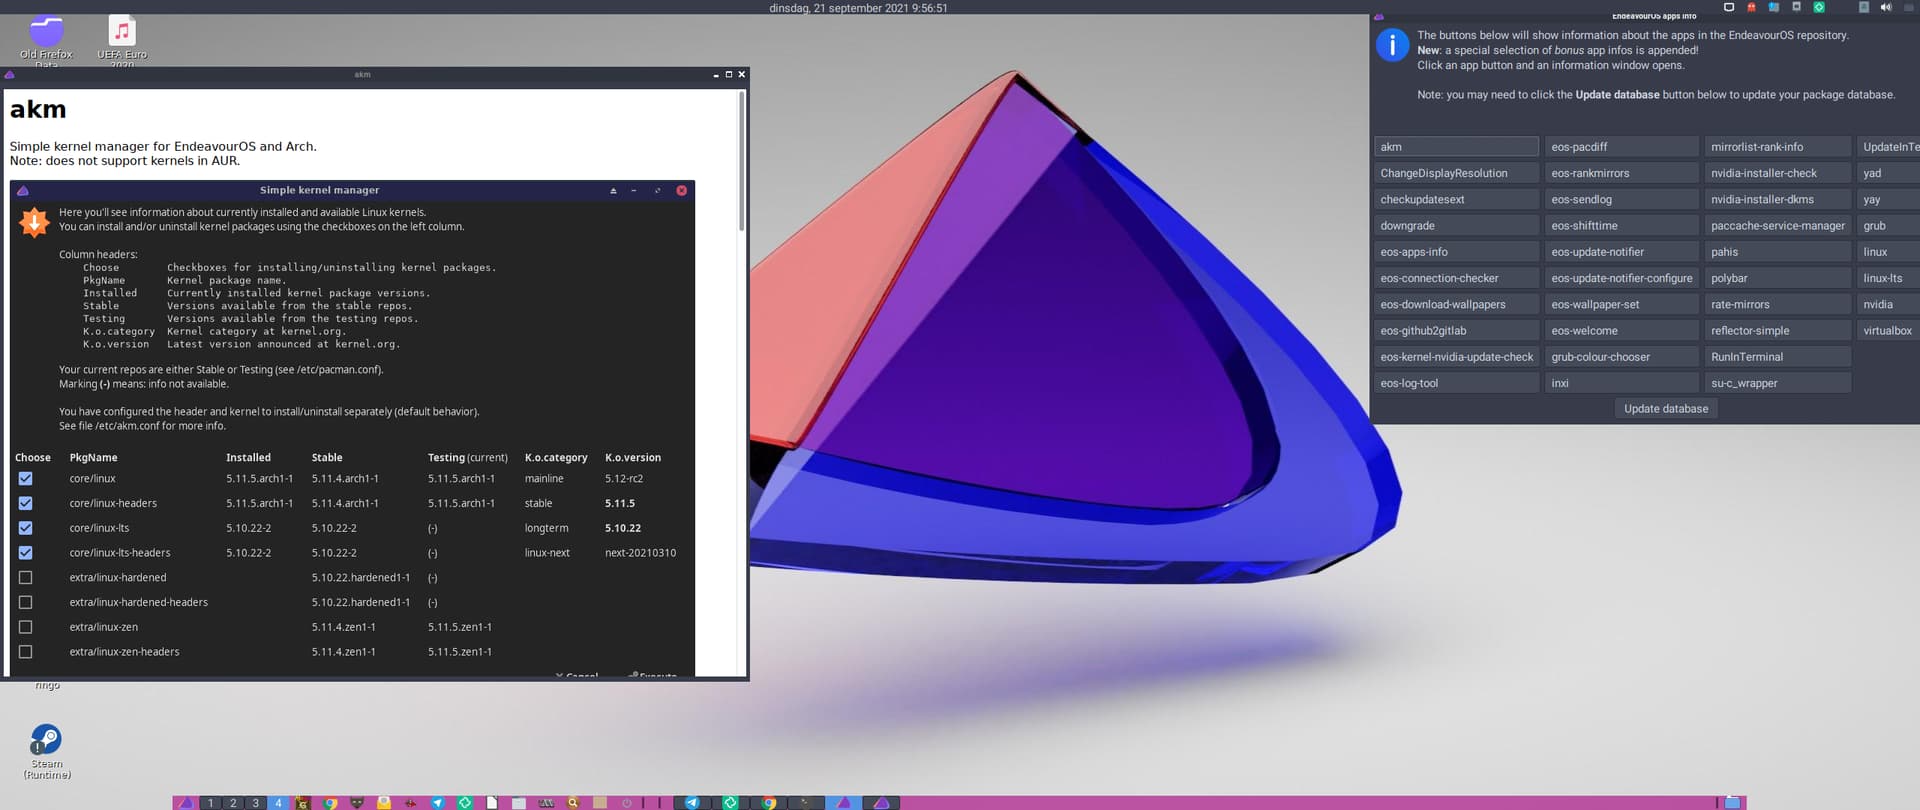The height and width of the screenshot is (810, 1920).
Task: Click the K.o.version column header
Action: click(x=633, y=458)
